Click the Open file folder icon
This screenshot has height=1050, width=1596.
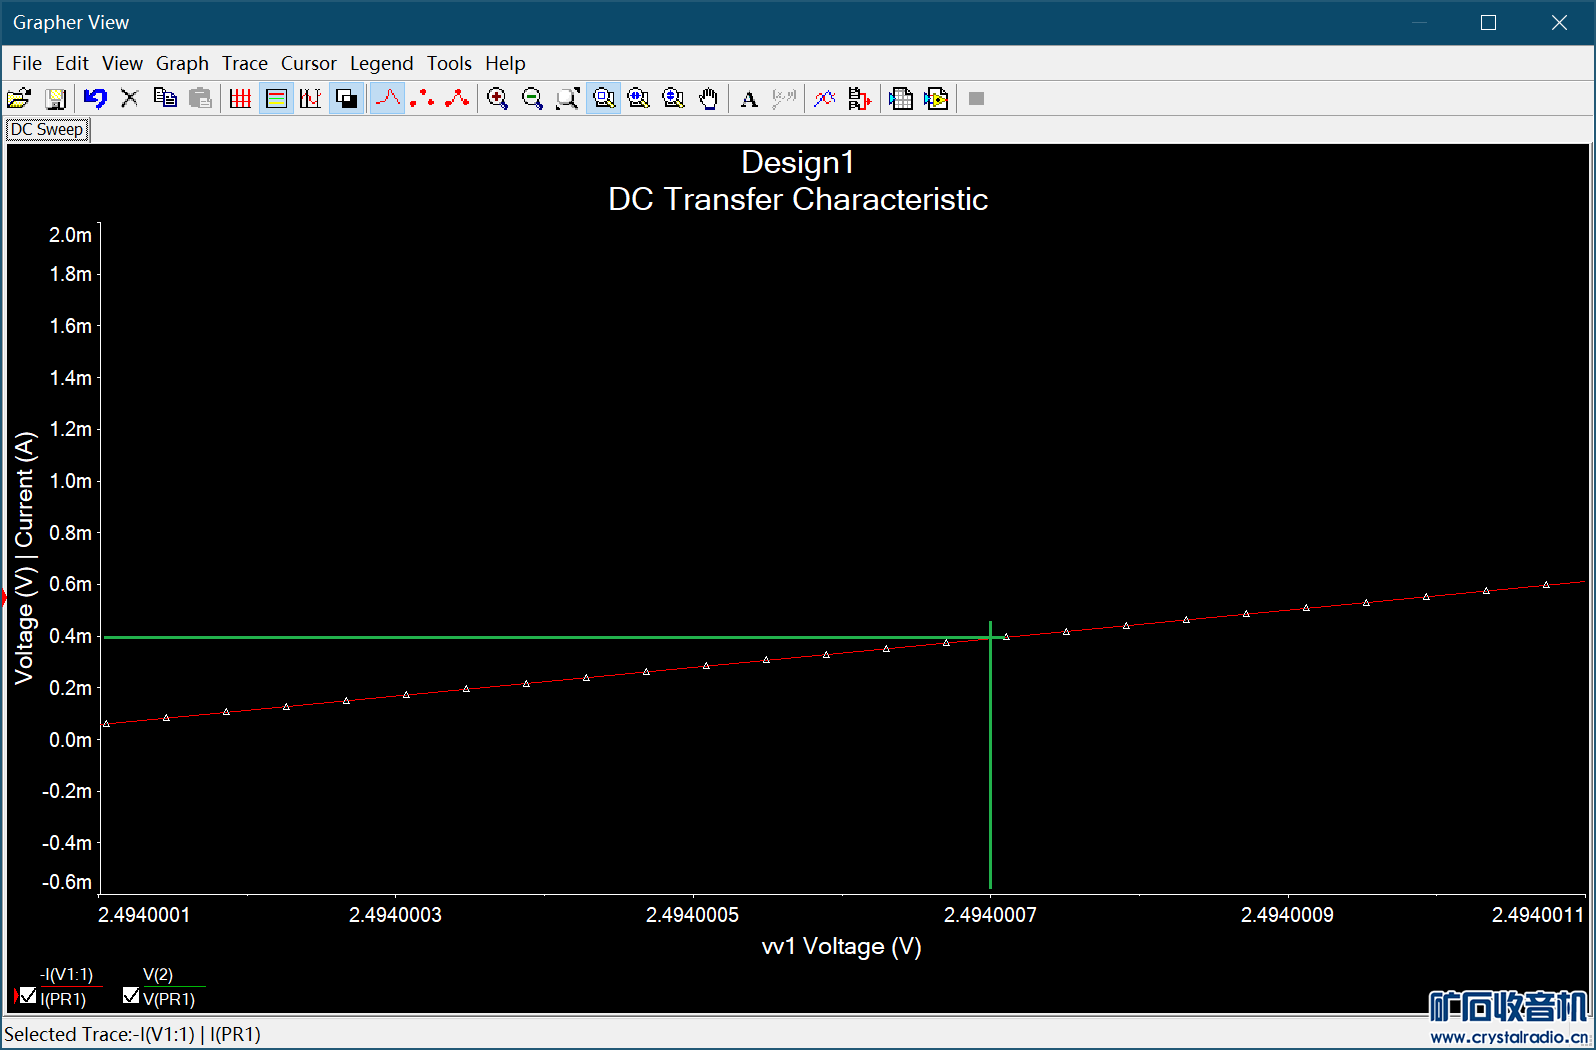tap(19, 98)
